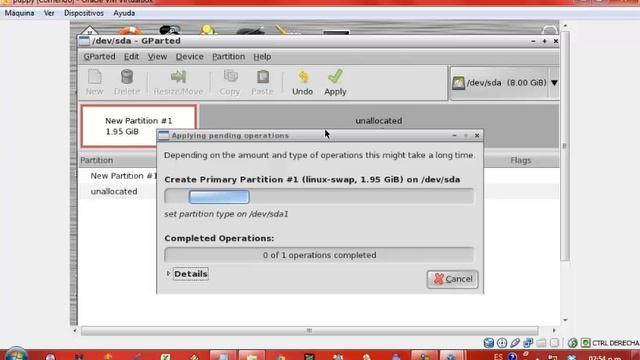Click the Delete partition toolbar icon
Viewport: 640px width, 360px height.
pos(127,77)
